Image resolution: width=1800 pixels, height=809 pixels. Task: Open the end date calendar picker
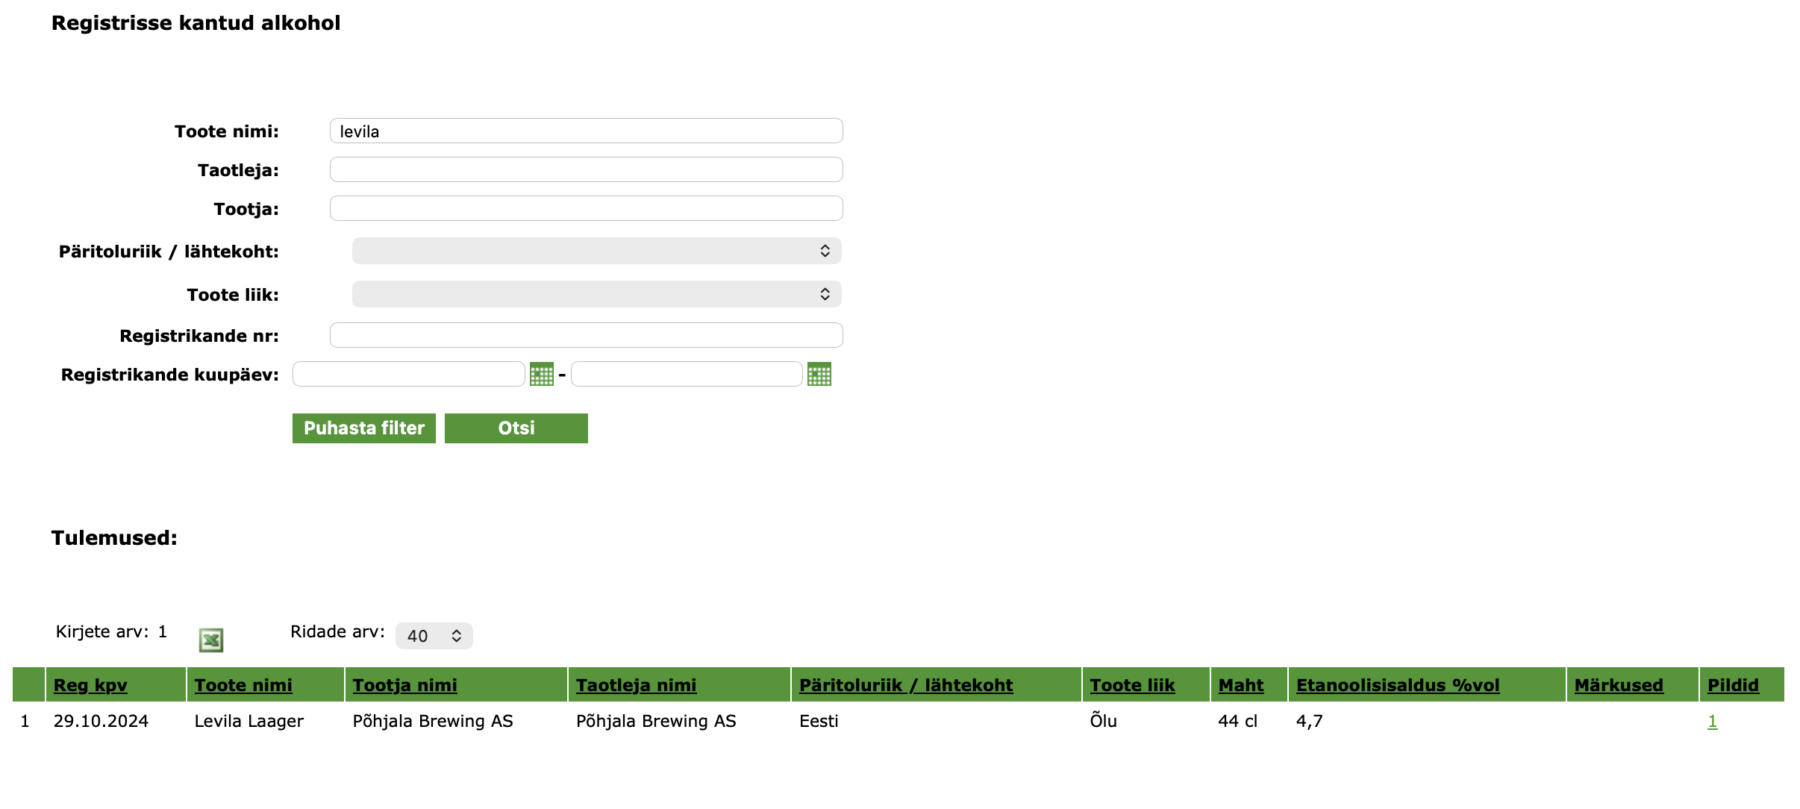[819, 375]
